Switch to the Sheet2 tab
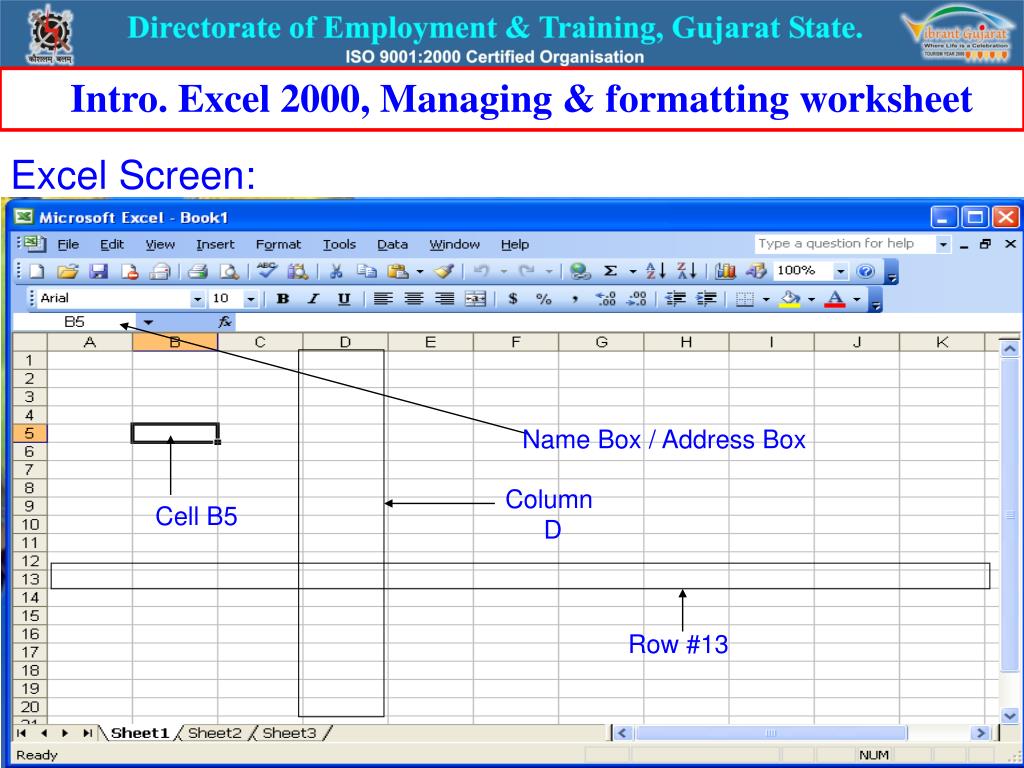Viewport: 1024px width, 768px height. coord(215,733)
